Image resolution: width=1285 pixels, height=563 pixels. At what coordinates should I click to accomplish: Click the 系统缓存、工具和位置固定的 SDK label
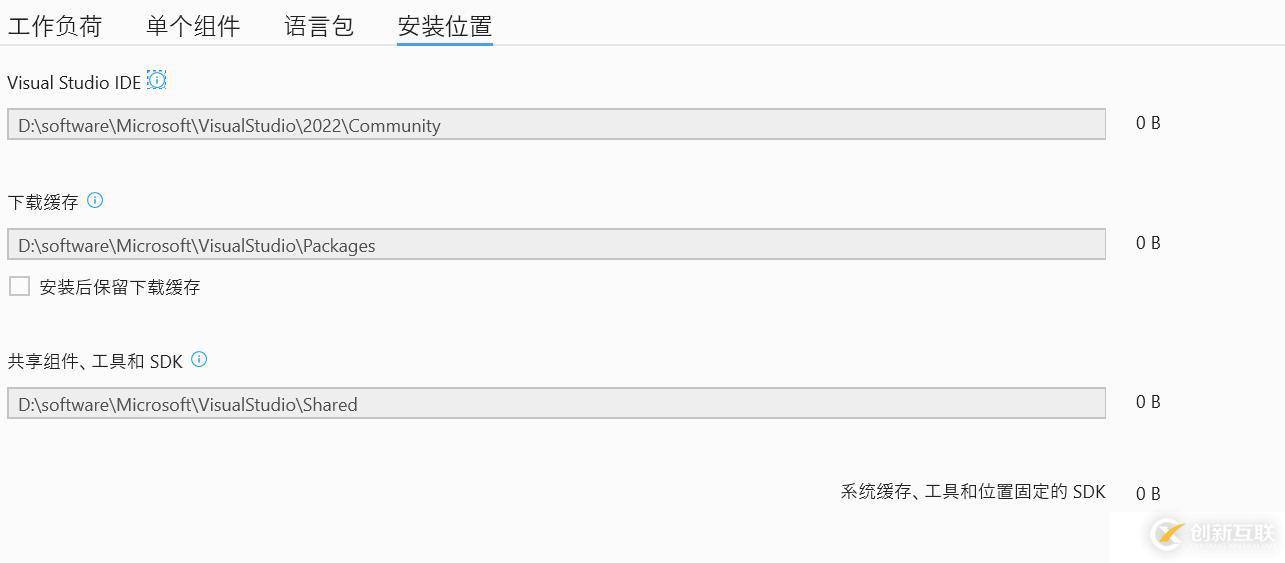coord(973,492)
